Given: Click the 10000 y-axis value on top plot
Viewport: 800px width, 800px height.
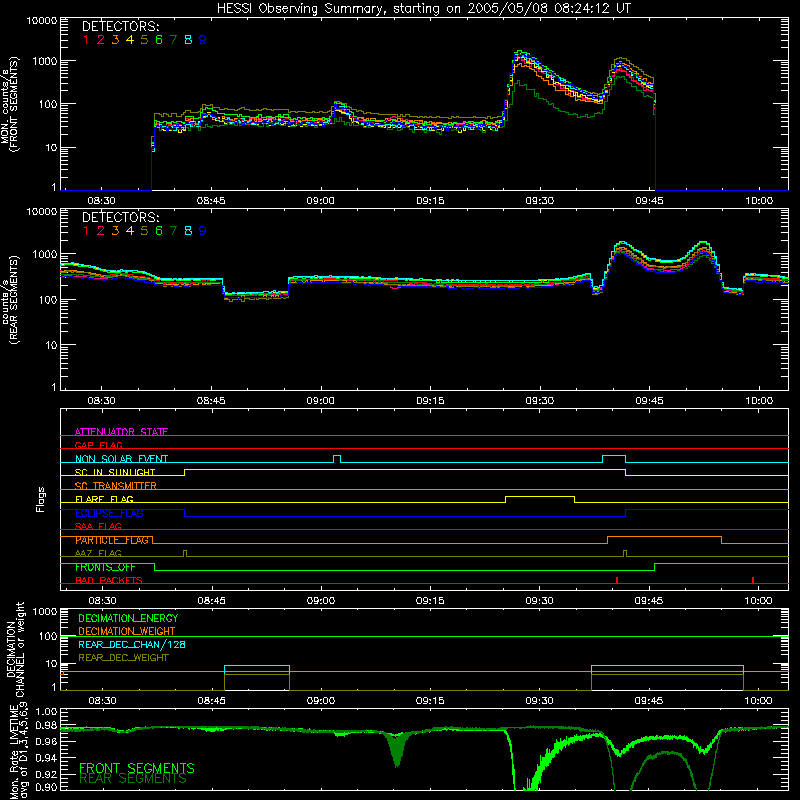Looking at the screenshot, I should click(x=42, y=20).
